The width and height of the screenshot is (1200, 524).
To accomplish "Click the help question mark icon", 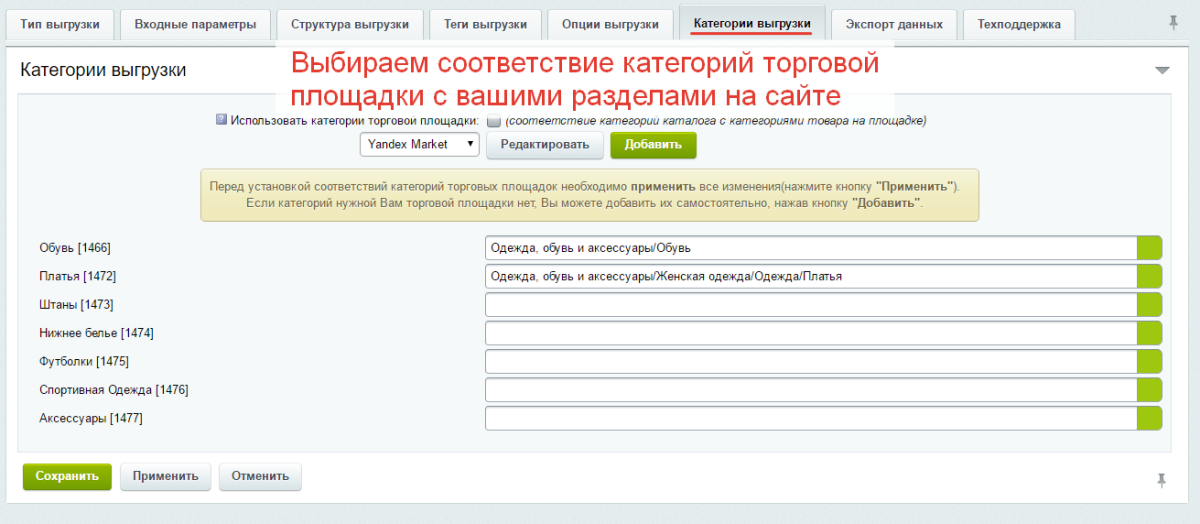I will click(x=221, y=120).
